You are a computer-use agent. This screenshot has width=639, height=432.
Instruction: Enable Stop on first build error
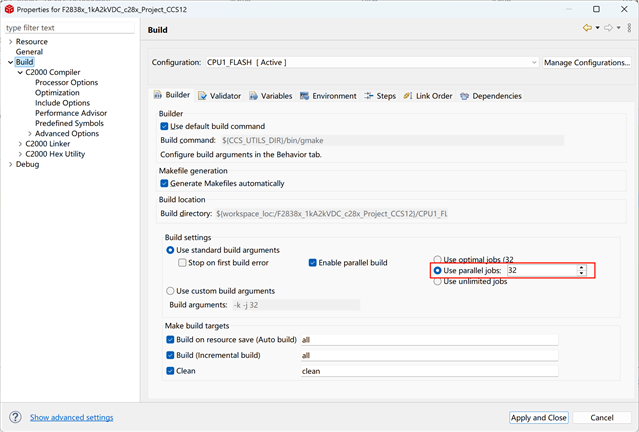[182, 263]
